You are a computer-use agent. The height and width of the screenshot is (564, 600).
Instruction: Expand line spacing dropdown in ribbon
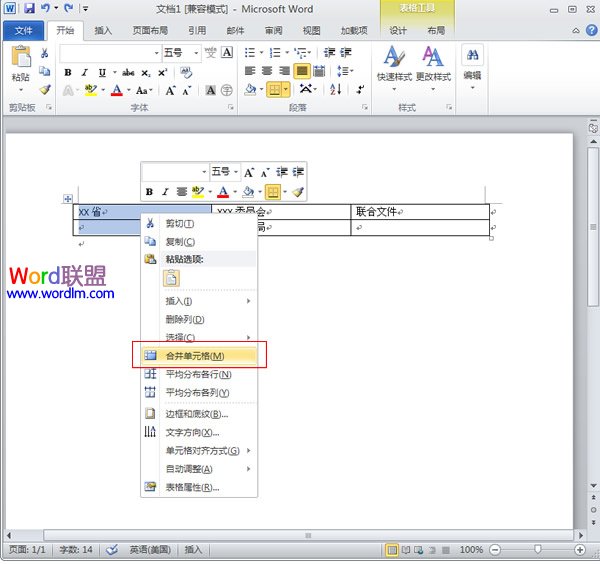click(345, 71)
